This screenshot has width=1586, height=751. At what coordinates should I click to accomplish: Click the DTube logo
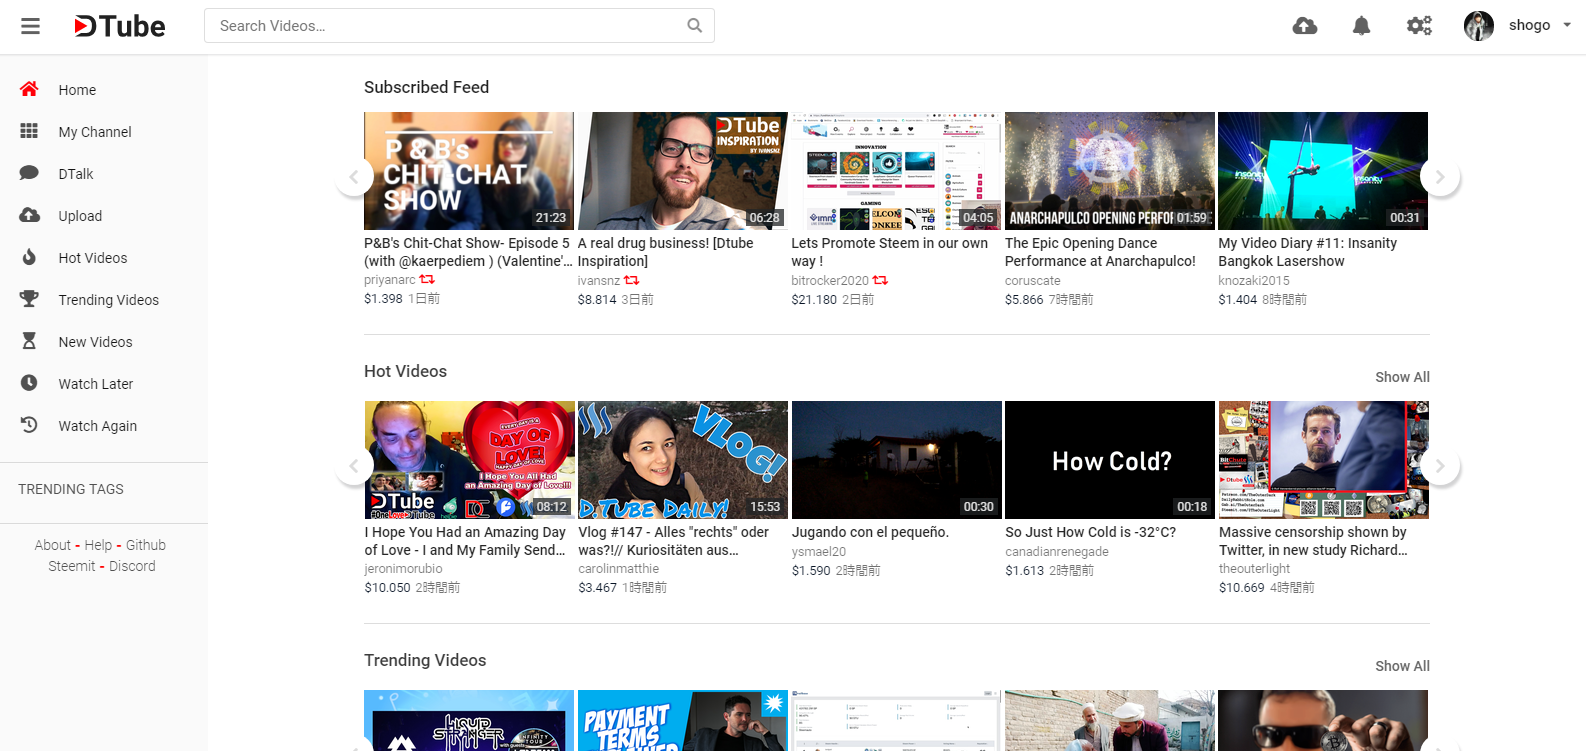point(120,26)
